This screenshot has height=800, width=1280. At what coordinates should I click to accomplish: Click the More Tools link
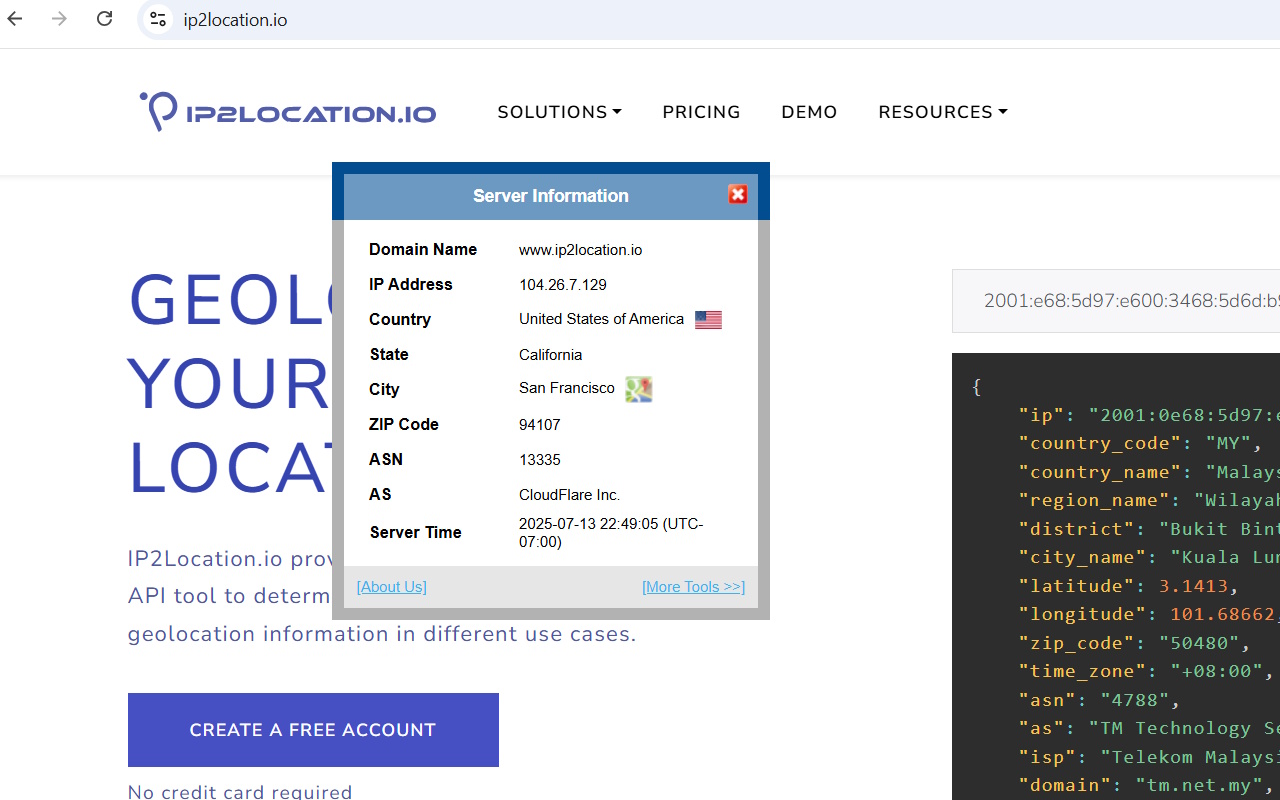coord(693,586)
